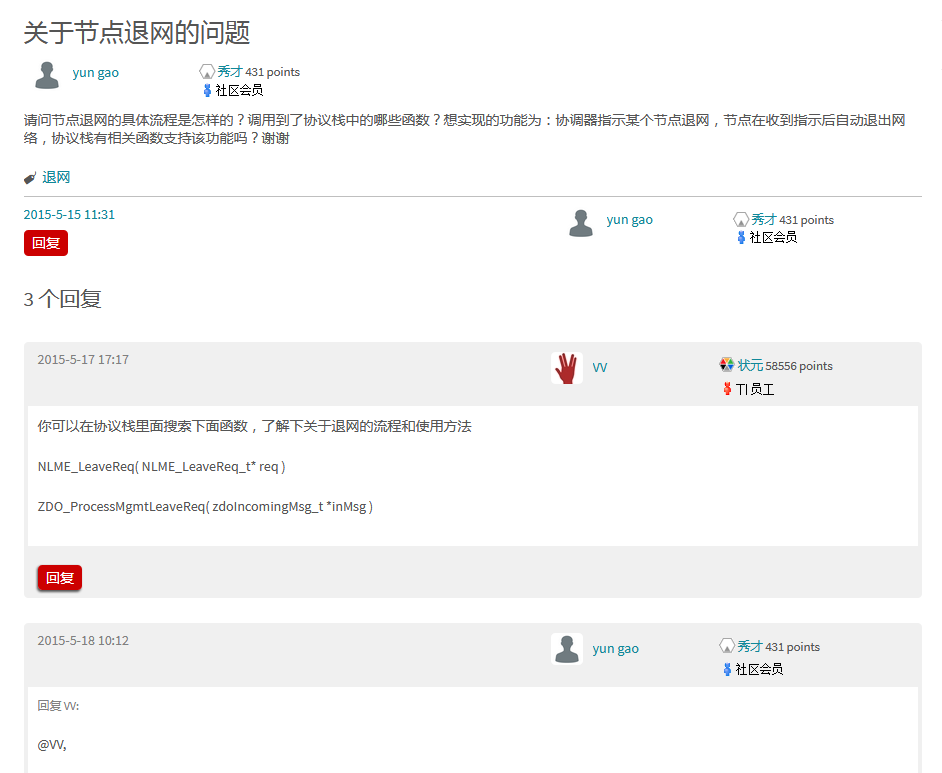Click member icon beside 社区会员 in the question footer
Image resolution: width=942 pixels, height=773 pixels.
pyautogui.click(x=741, y=238)
